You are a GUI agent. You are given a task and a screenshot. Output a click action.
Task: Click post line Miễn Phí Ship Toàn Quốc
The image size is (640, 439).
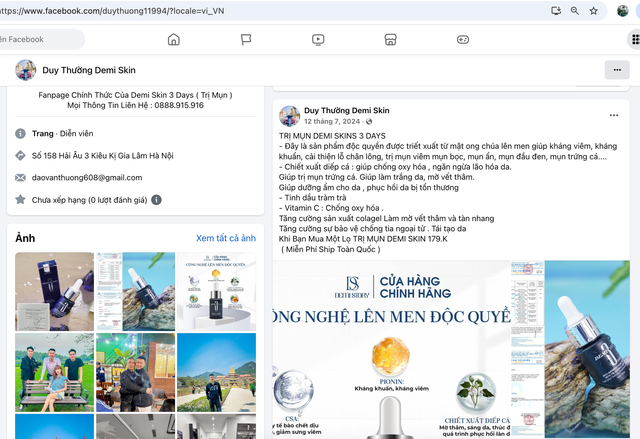tap(331, 249)
